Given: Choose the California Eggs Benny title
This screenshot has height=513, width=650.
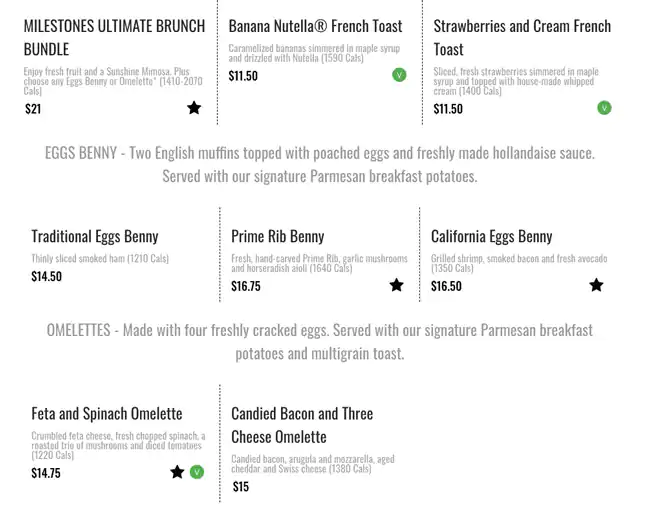Looking at the screenshot, I should coord(491,236).
